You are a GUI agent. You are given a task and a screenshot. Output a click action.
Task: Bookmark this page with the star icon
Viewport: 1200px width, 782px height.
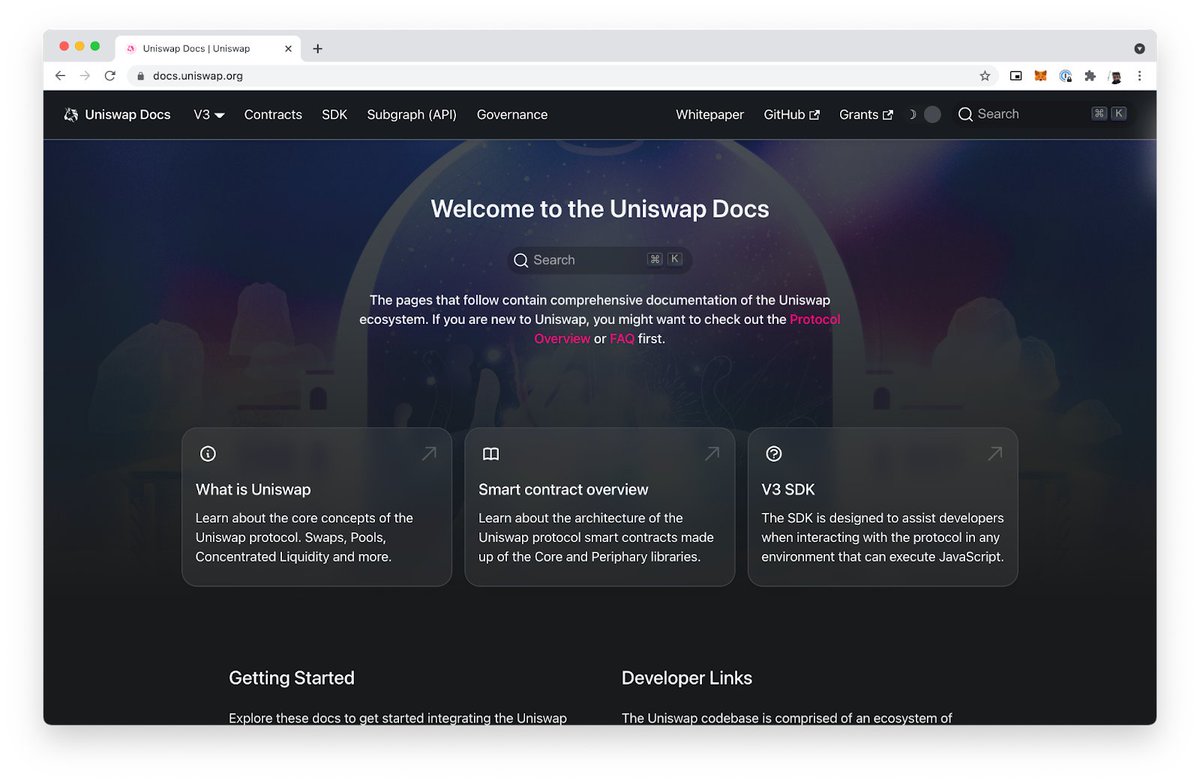coord(985,76)
